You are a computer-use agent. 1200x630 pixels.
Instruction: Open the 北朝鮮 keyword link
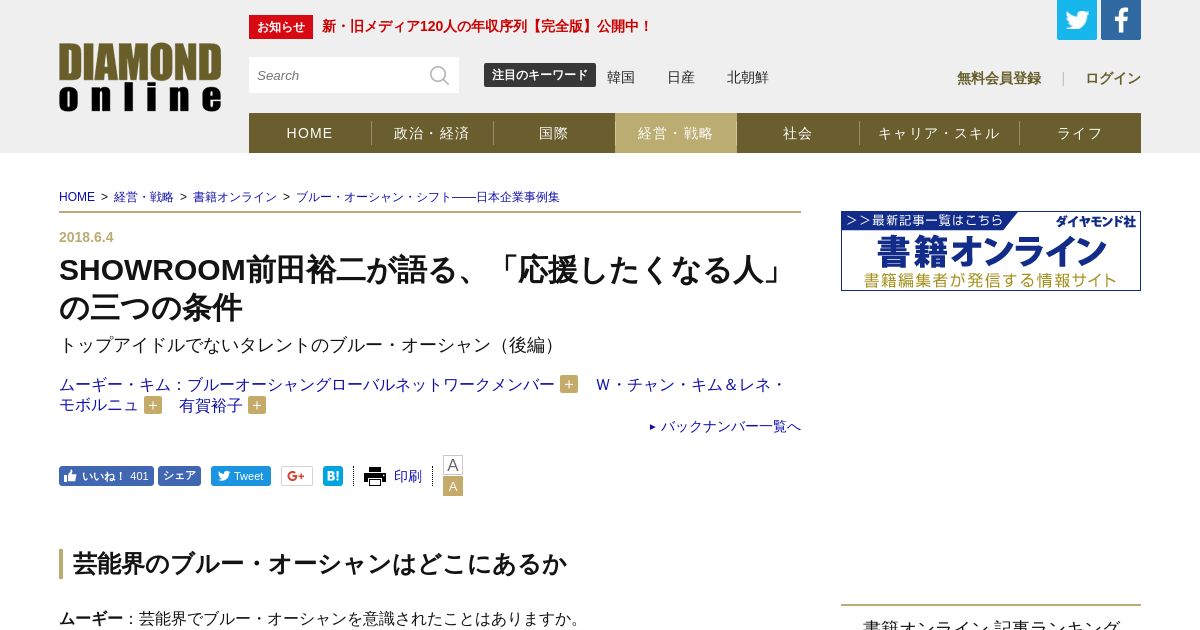pos(748,77)
